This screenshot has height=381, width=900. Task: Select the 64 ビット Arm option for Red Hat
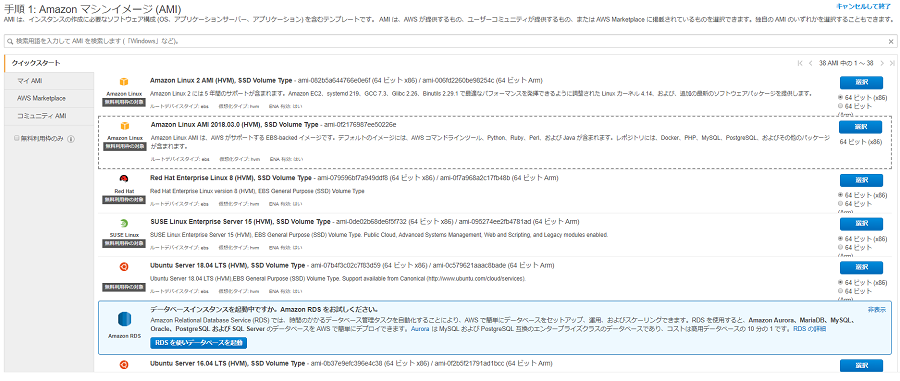(841, 204)
